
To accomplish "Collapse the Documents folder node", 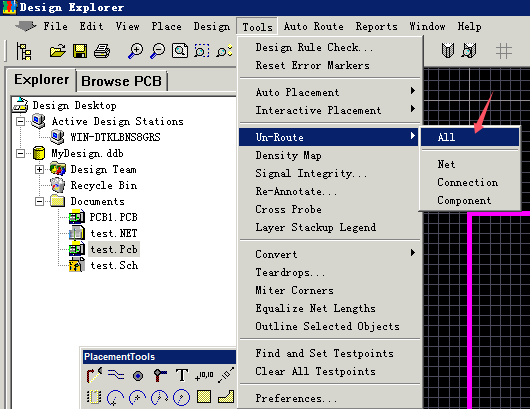I will pyautogui.click(x=39, y=201).
